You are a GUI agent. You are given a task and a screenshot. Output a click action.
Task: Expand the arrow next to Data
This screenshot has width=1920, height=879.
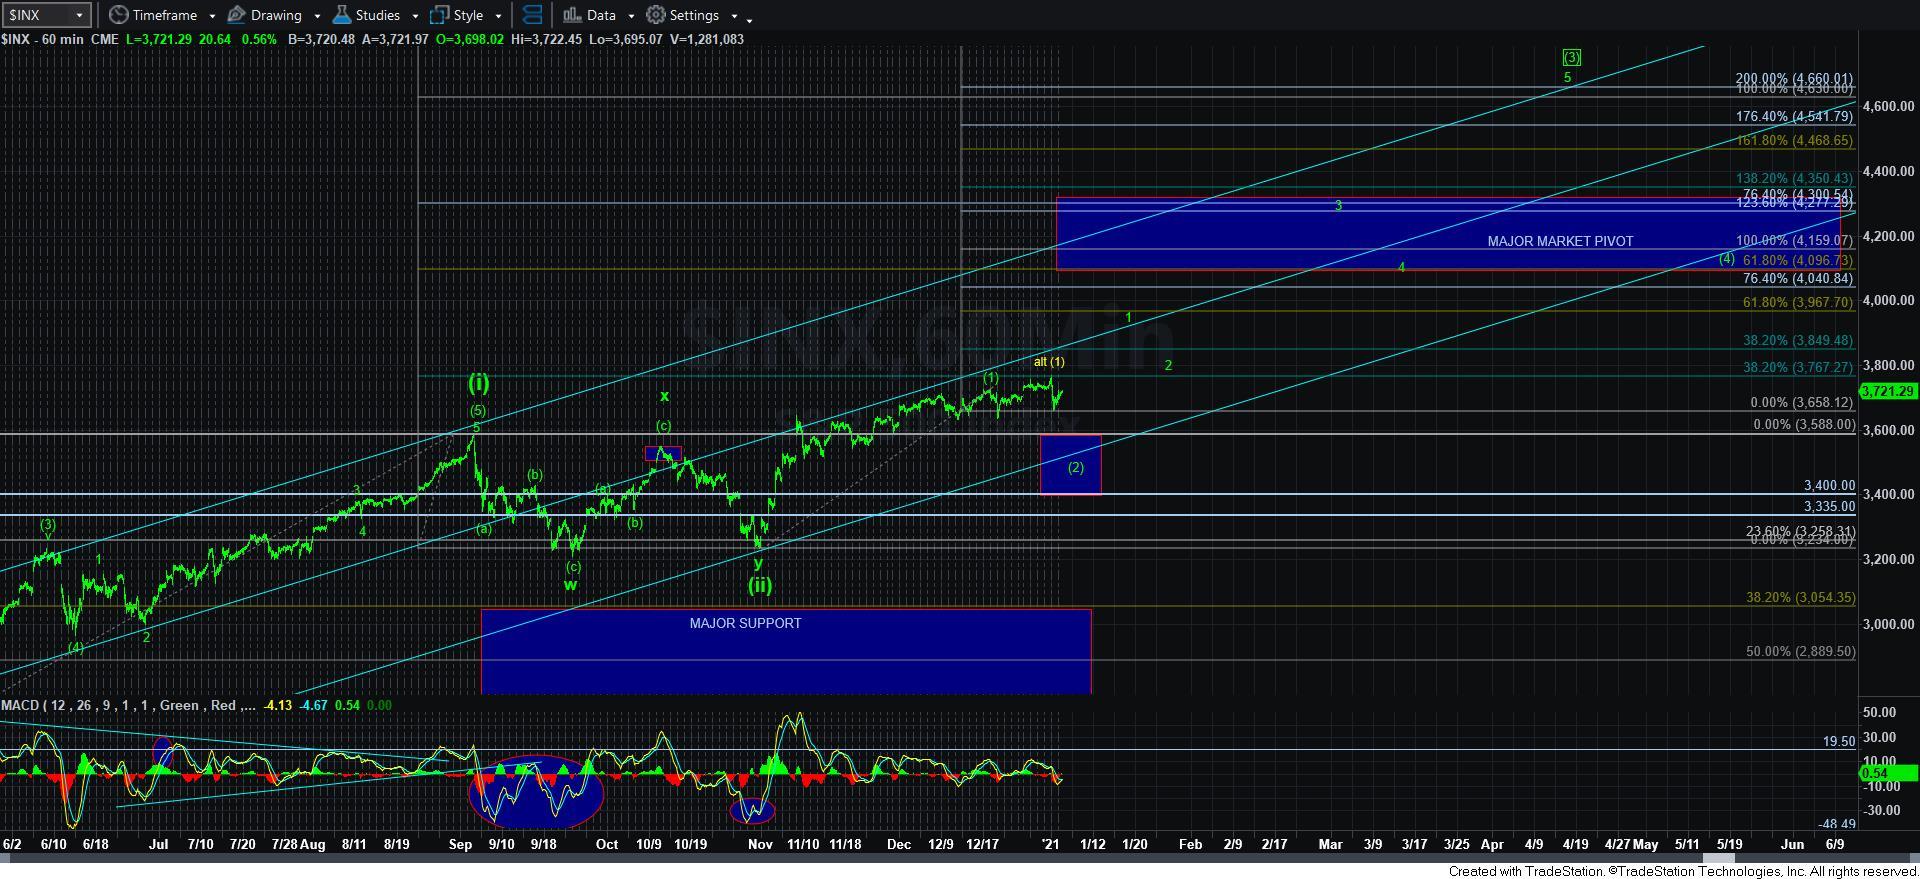[x=631, y=16]
